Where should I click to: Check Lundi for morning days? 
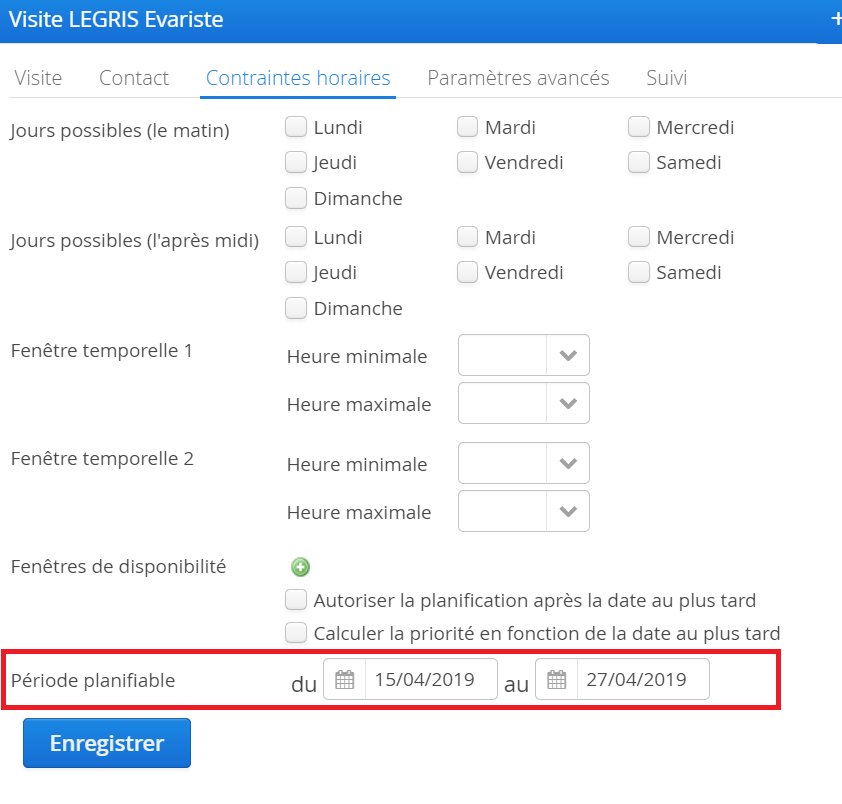(x=296, y=127)
